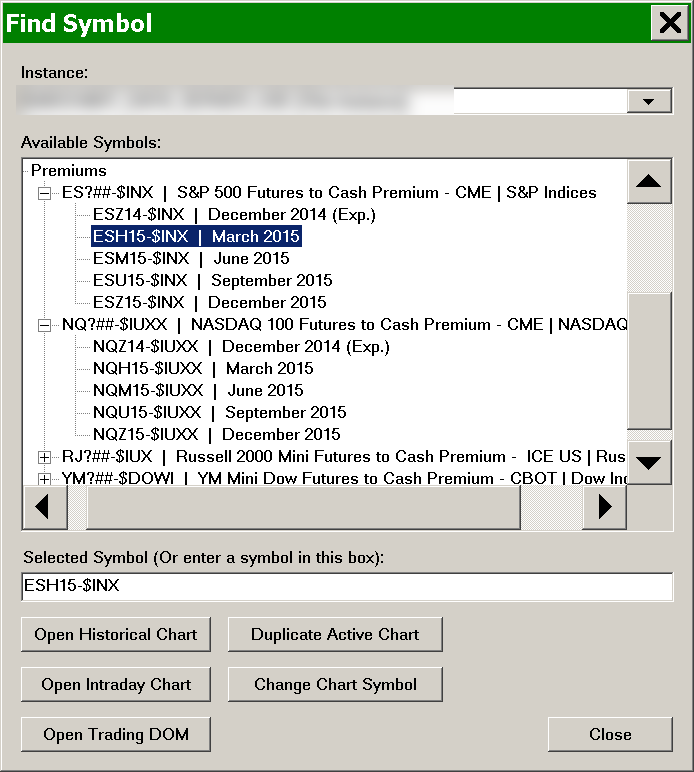Select NQZ14-$IUXX December 2014 (Exp.)

point(241,347)
